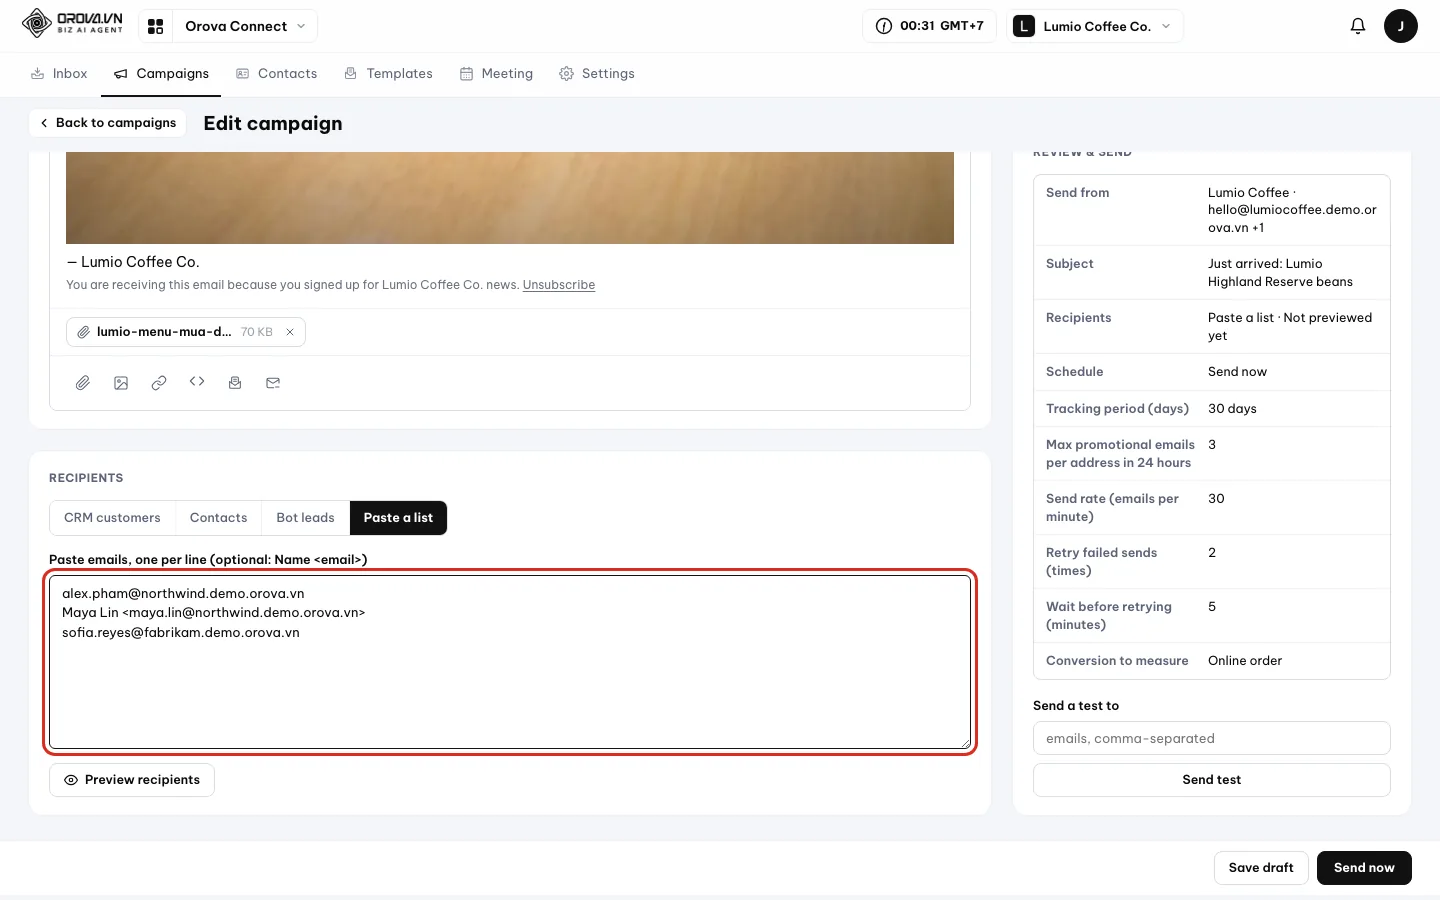Remove the lumio-menu attachment
The image size is (1440, 900).
pos(290,332)
